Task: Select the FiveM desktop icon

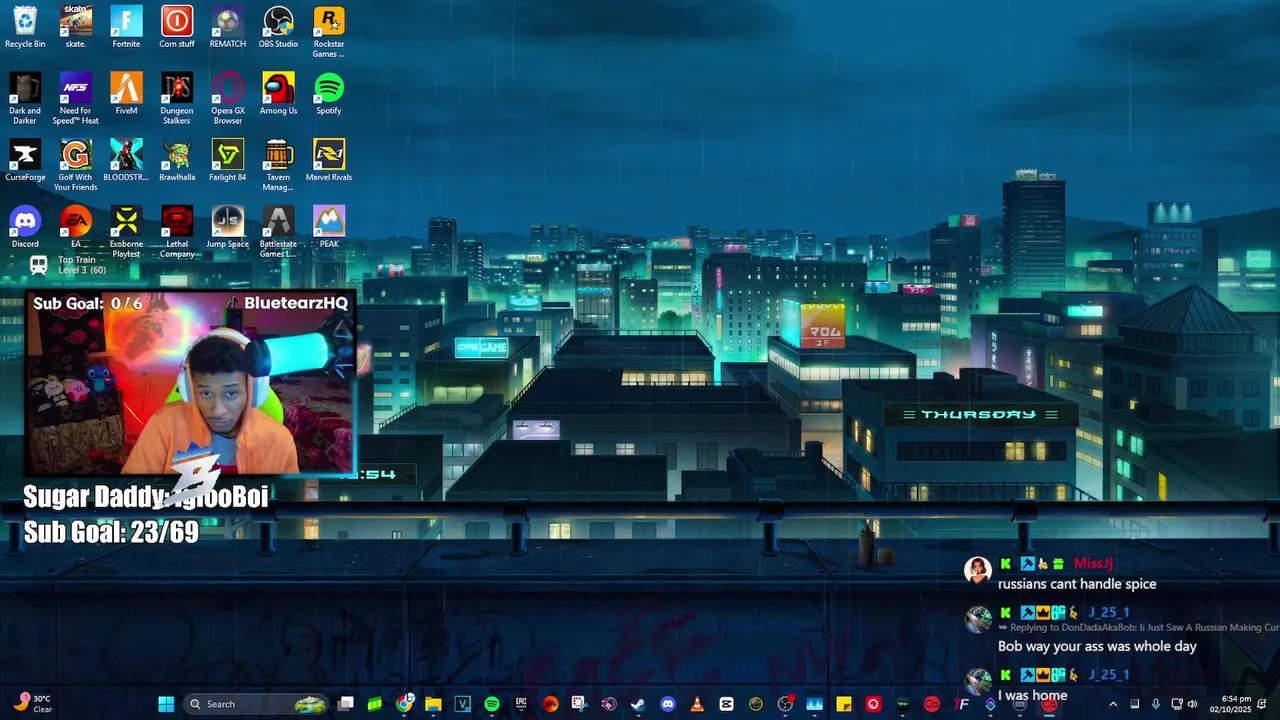Action: [126, 93]
